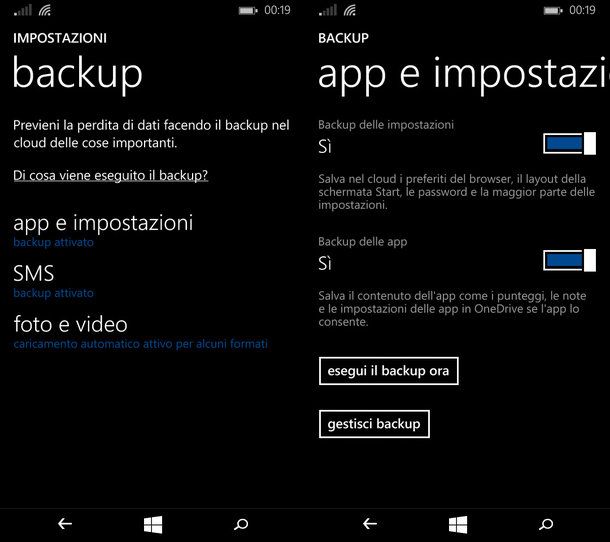Tap the battery icon above the BACKUP header
The width and height of the screenshot is (610, 542).
click(x=553, y=10)
